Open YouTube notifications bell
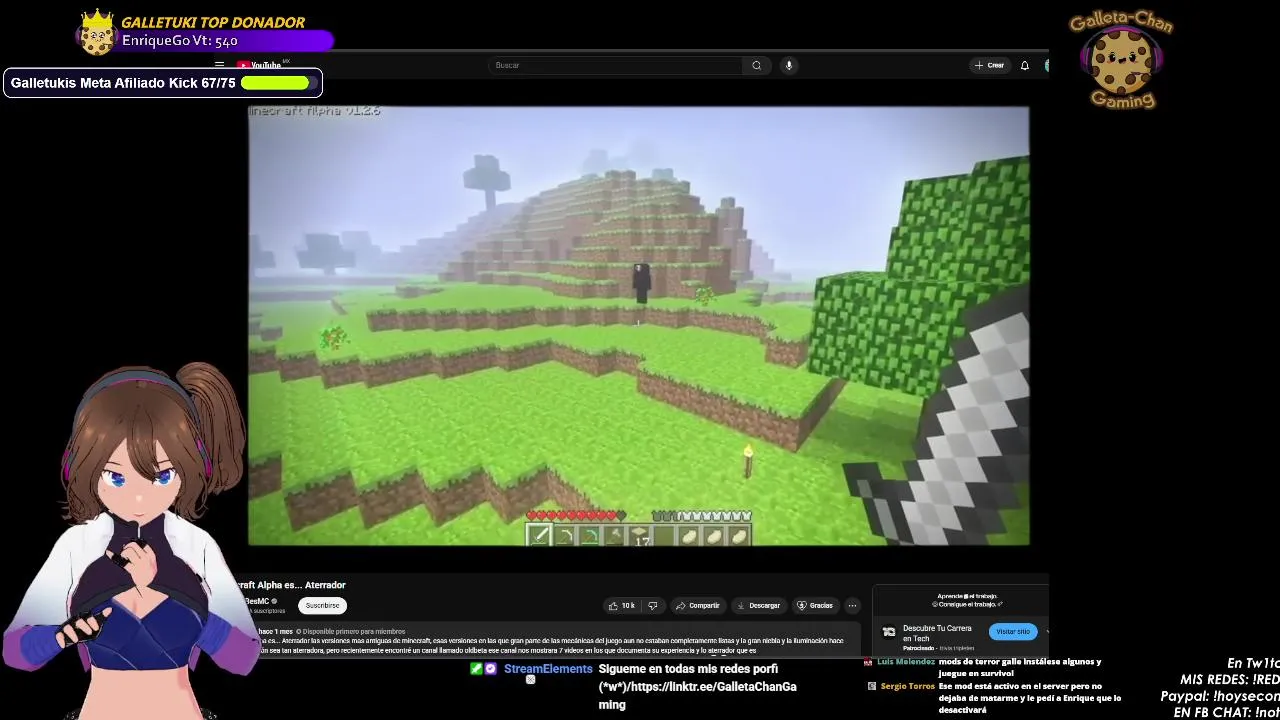The height and width of the screenshot is (720, 1280). (1024, 65)
